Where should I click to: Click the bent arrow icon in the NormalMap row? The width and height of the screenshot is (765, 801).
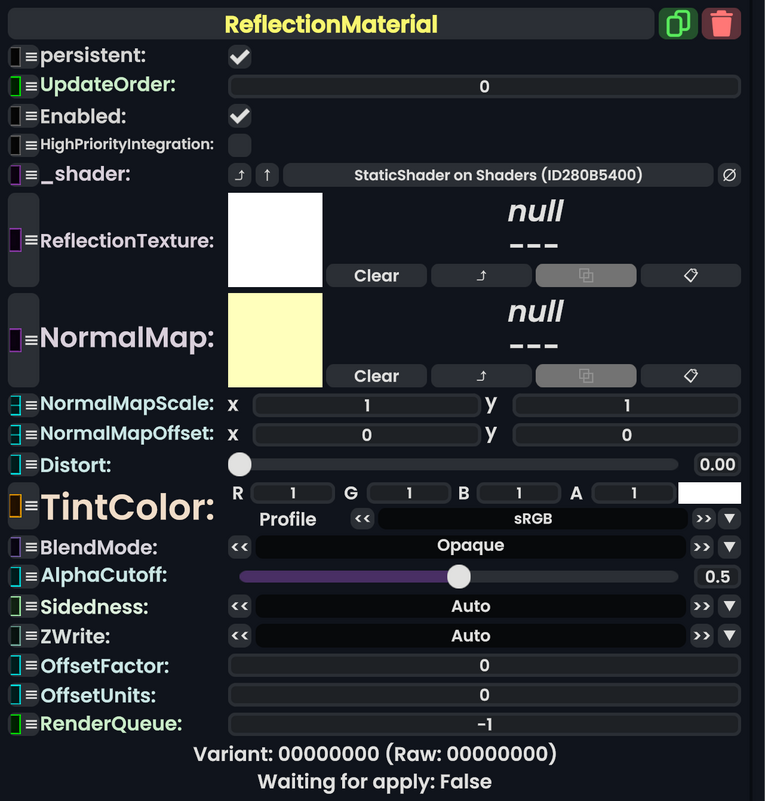tap(481, 376)
